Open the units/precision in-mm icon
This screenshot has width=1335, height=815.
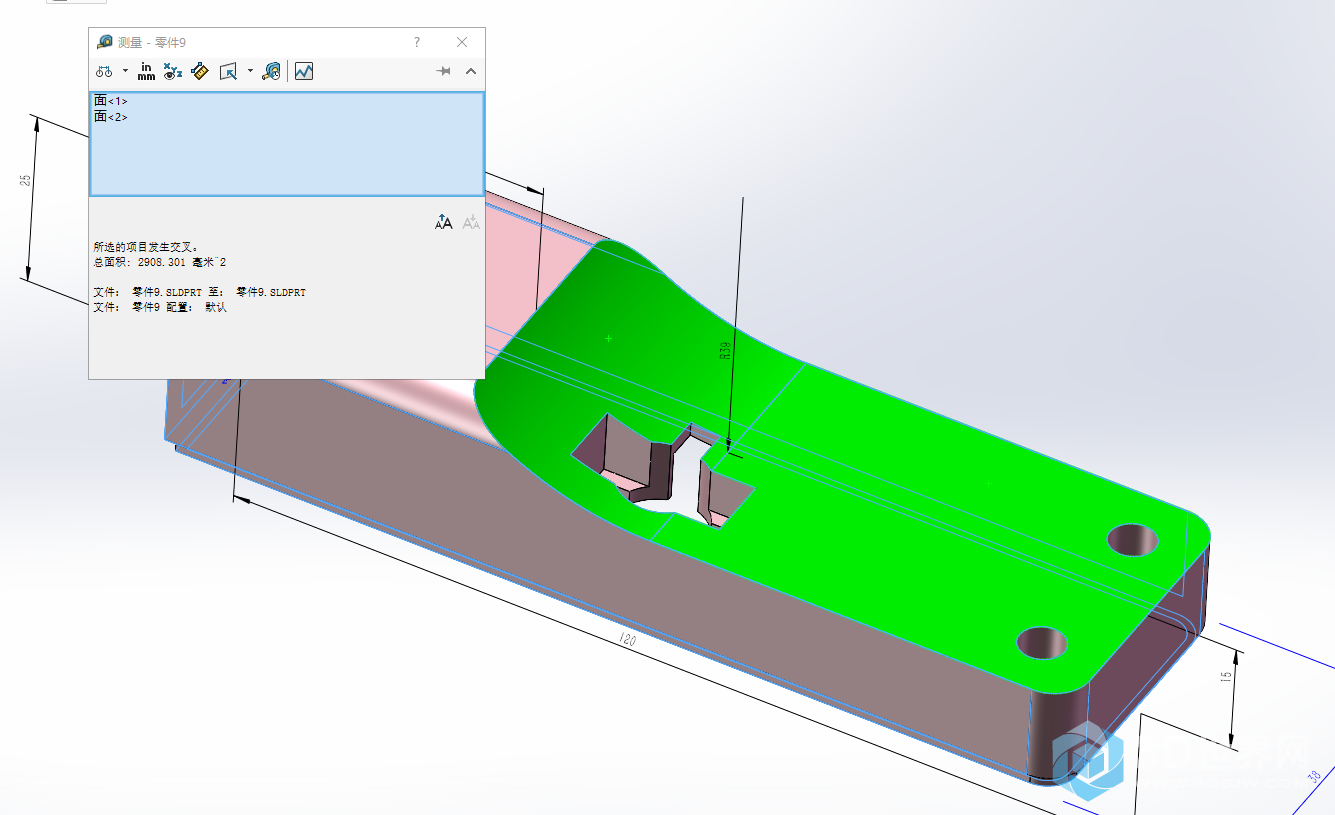[146, 71]
